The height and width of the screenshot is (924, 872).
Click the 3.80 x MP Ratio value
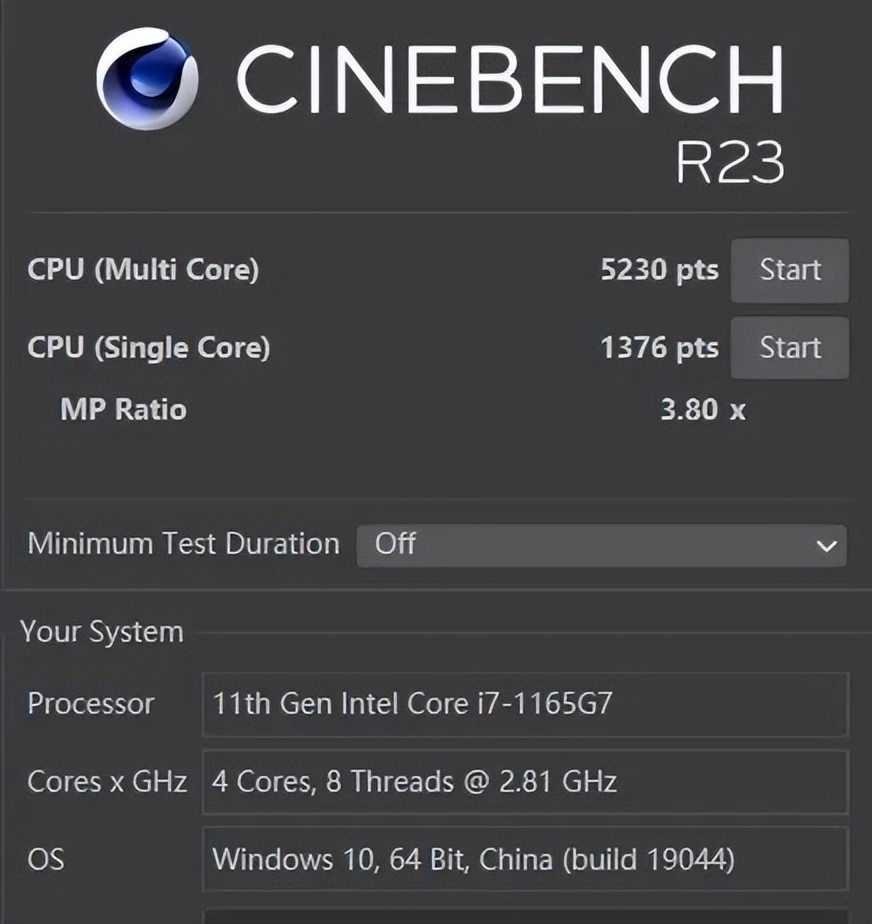pyautogui.click(x=702, y=409)
